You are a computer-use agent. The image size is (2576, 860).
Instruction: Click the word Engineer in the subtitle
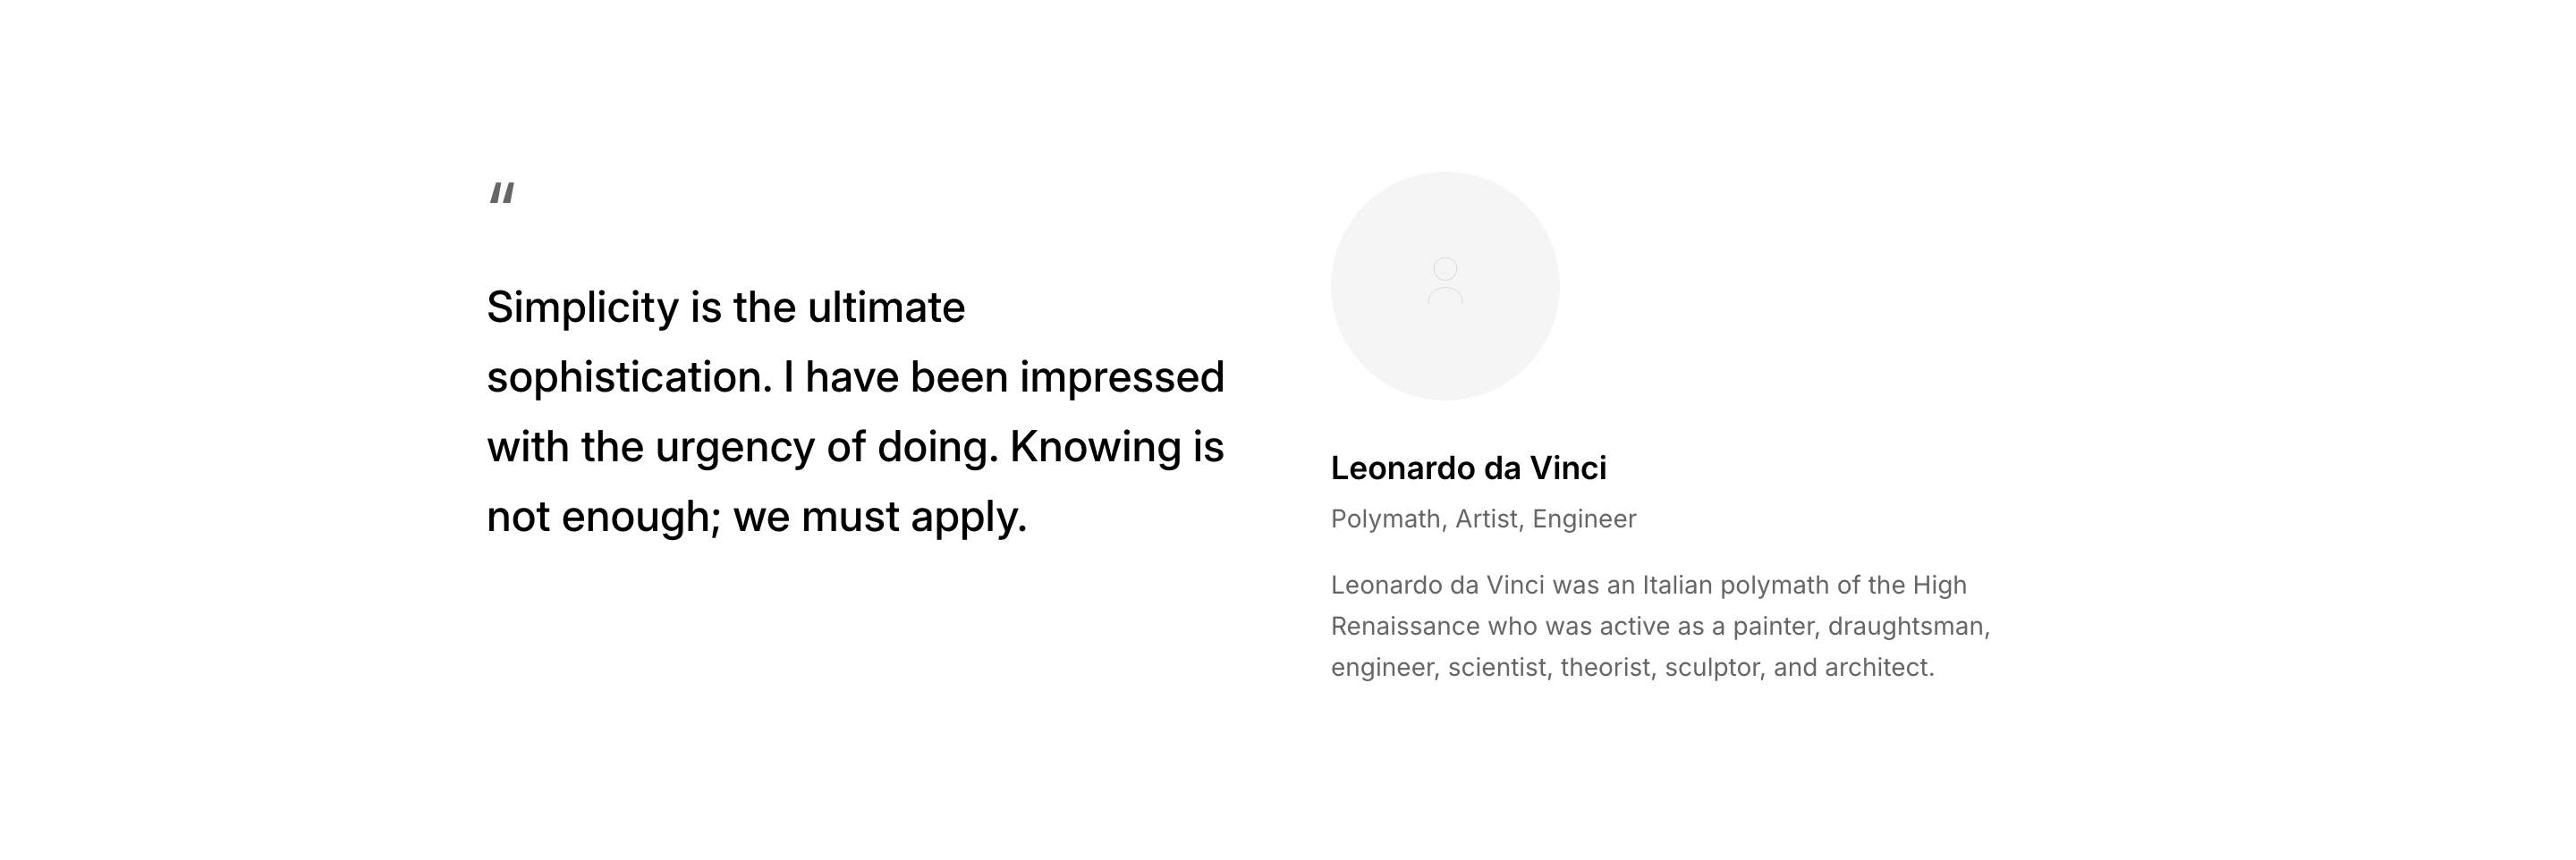pyautogui.click(x=1584, y=519)
